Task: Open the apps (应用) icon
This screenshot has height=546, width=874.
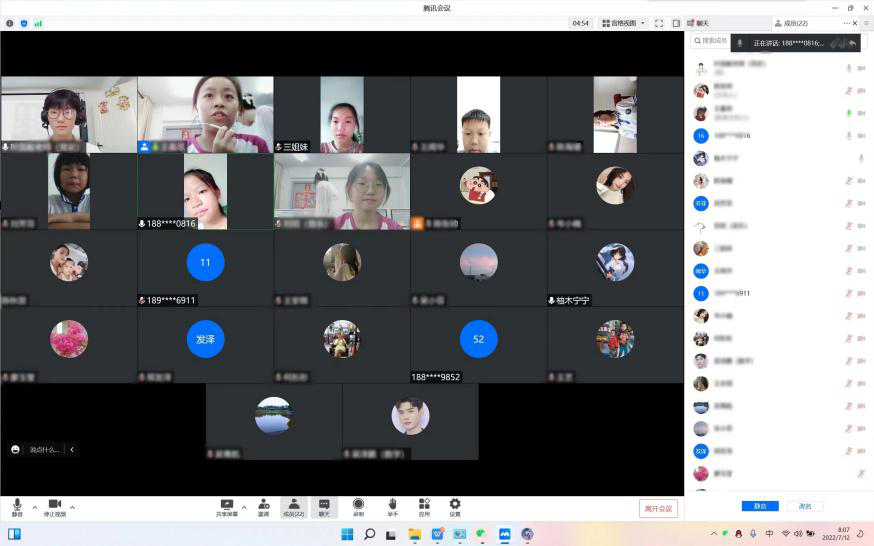Action: tap(424, 507)
